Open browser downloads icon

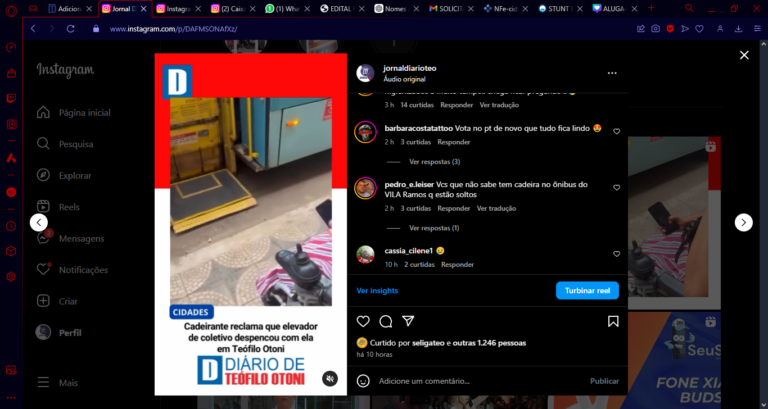click(x=738, y=29)
